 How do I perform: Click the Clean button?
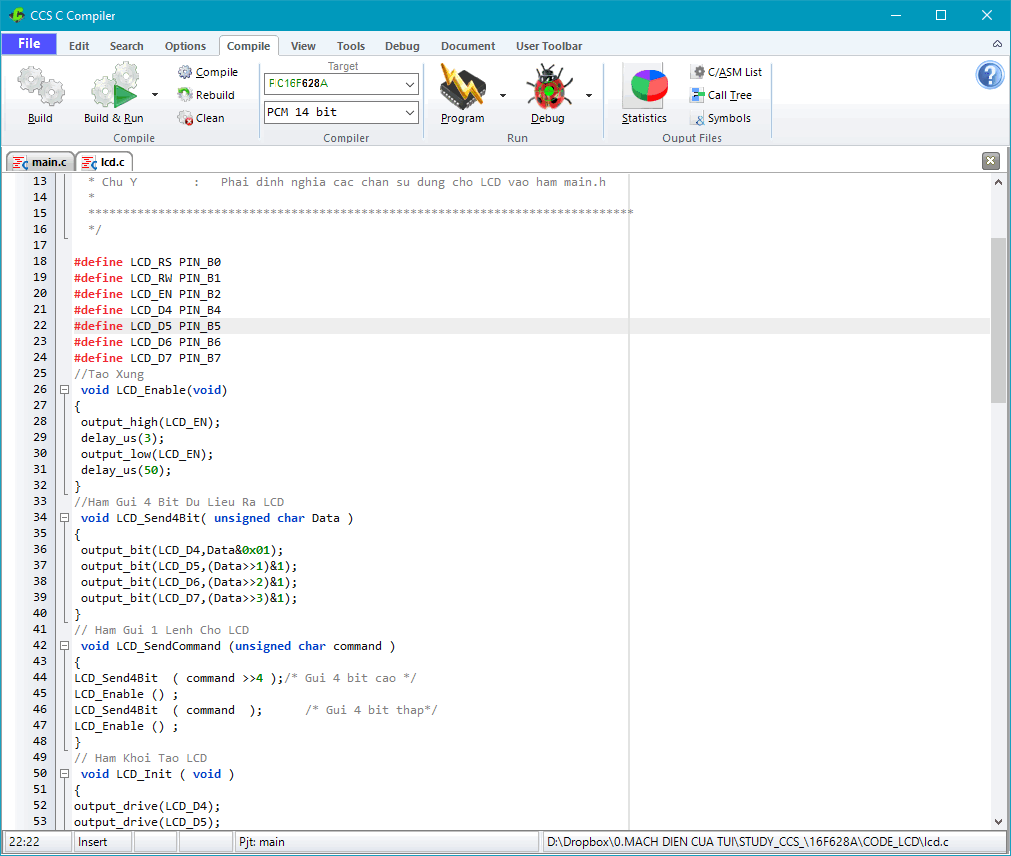click(201, 118)
